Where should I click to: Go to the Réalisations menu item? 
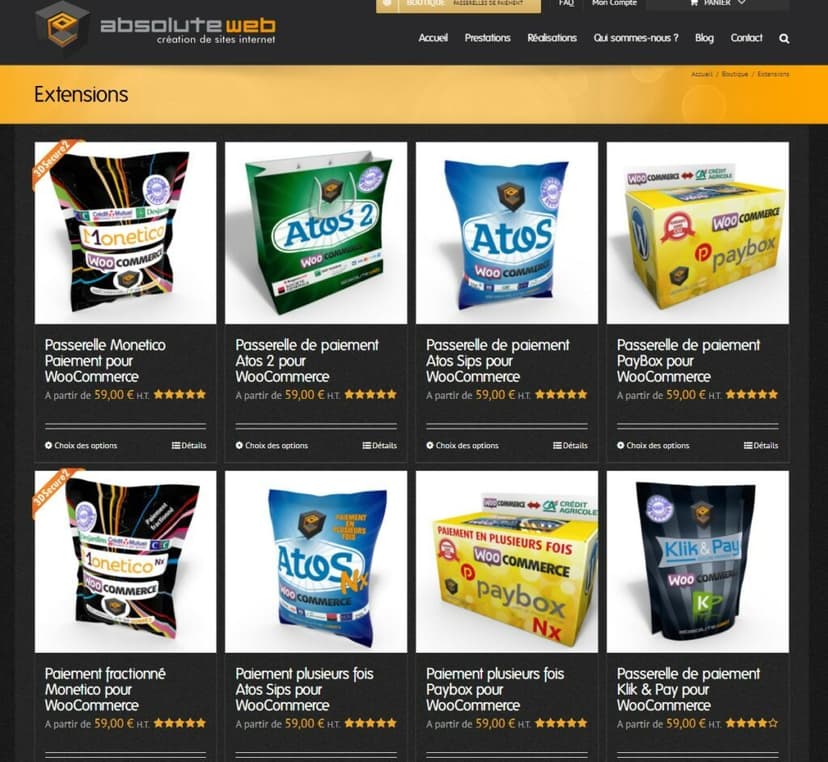click(x=552, y=38)
